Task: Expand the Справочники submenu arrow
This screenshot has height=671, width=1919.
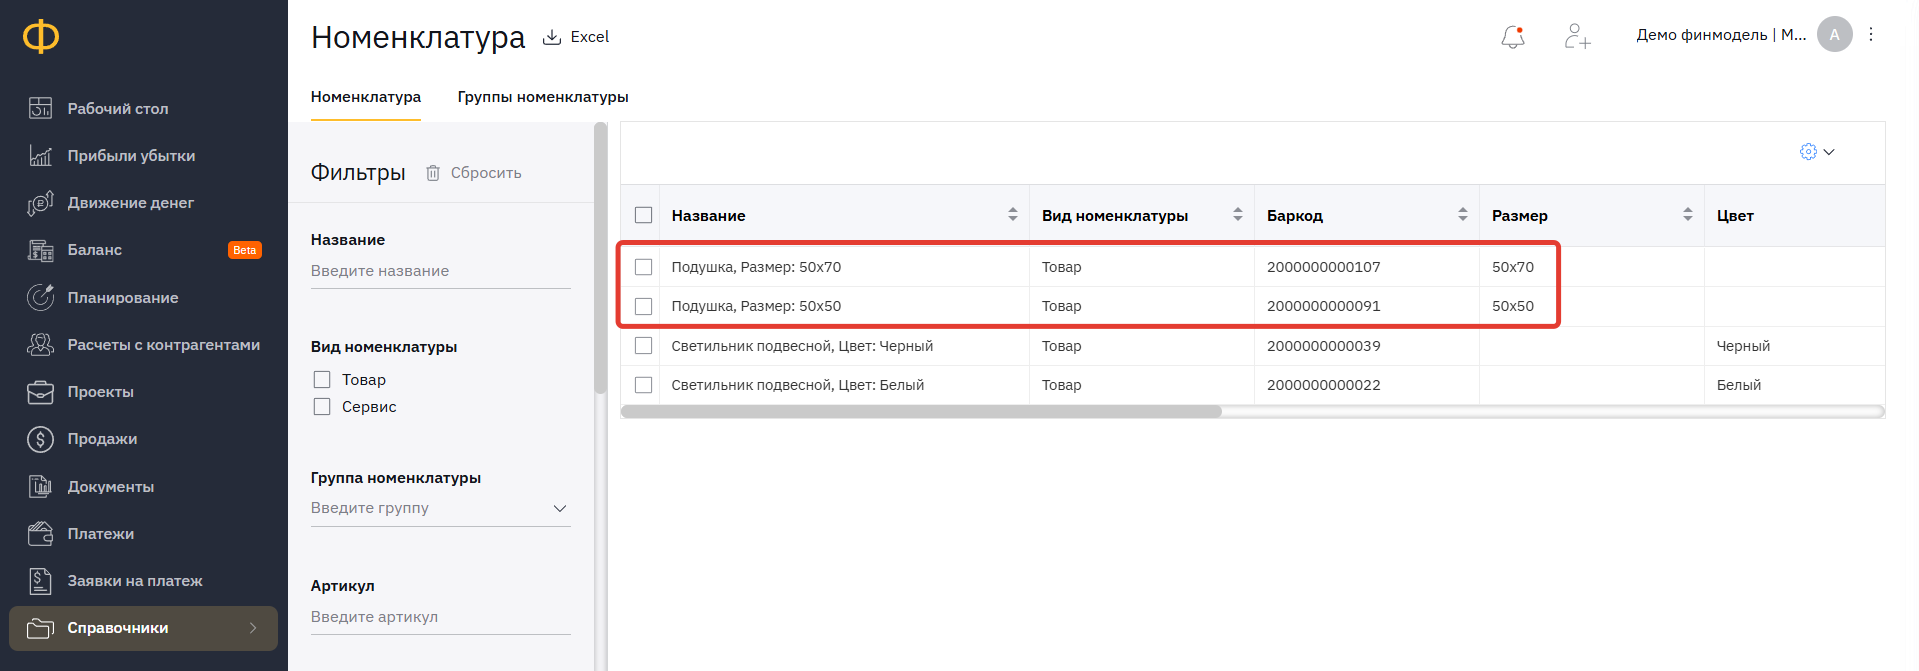Action: 253,628
